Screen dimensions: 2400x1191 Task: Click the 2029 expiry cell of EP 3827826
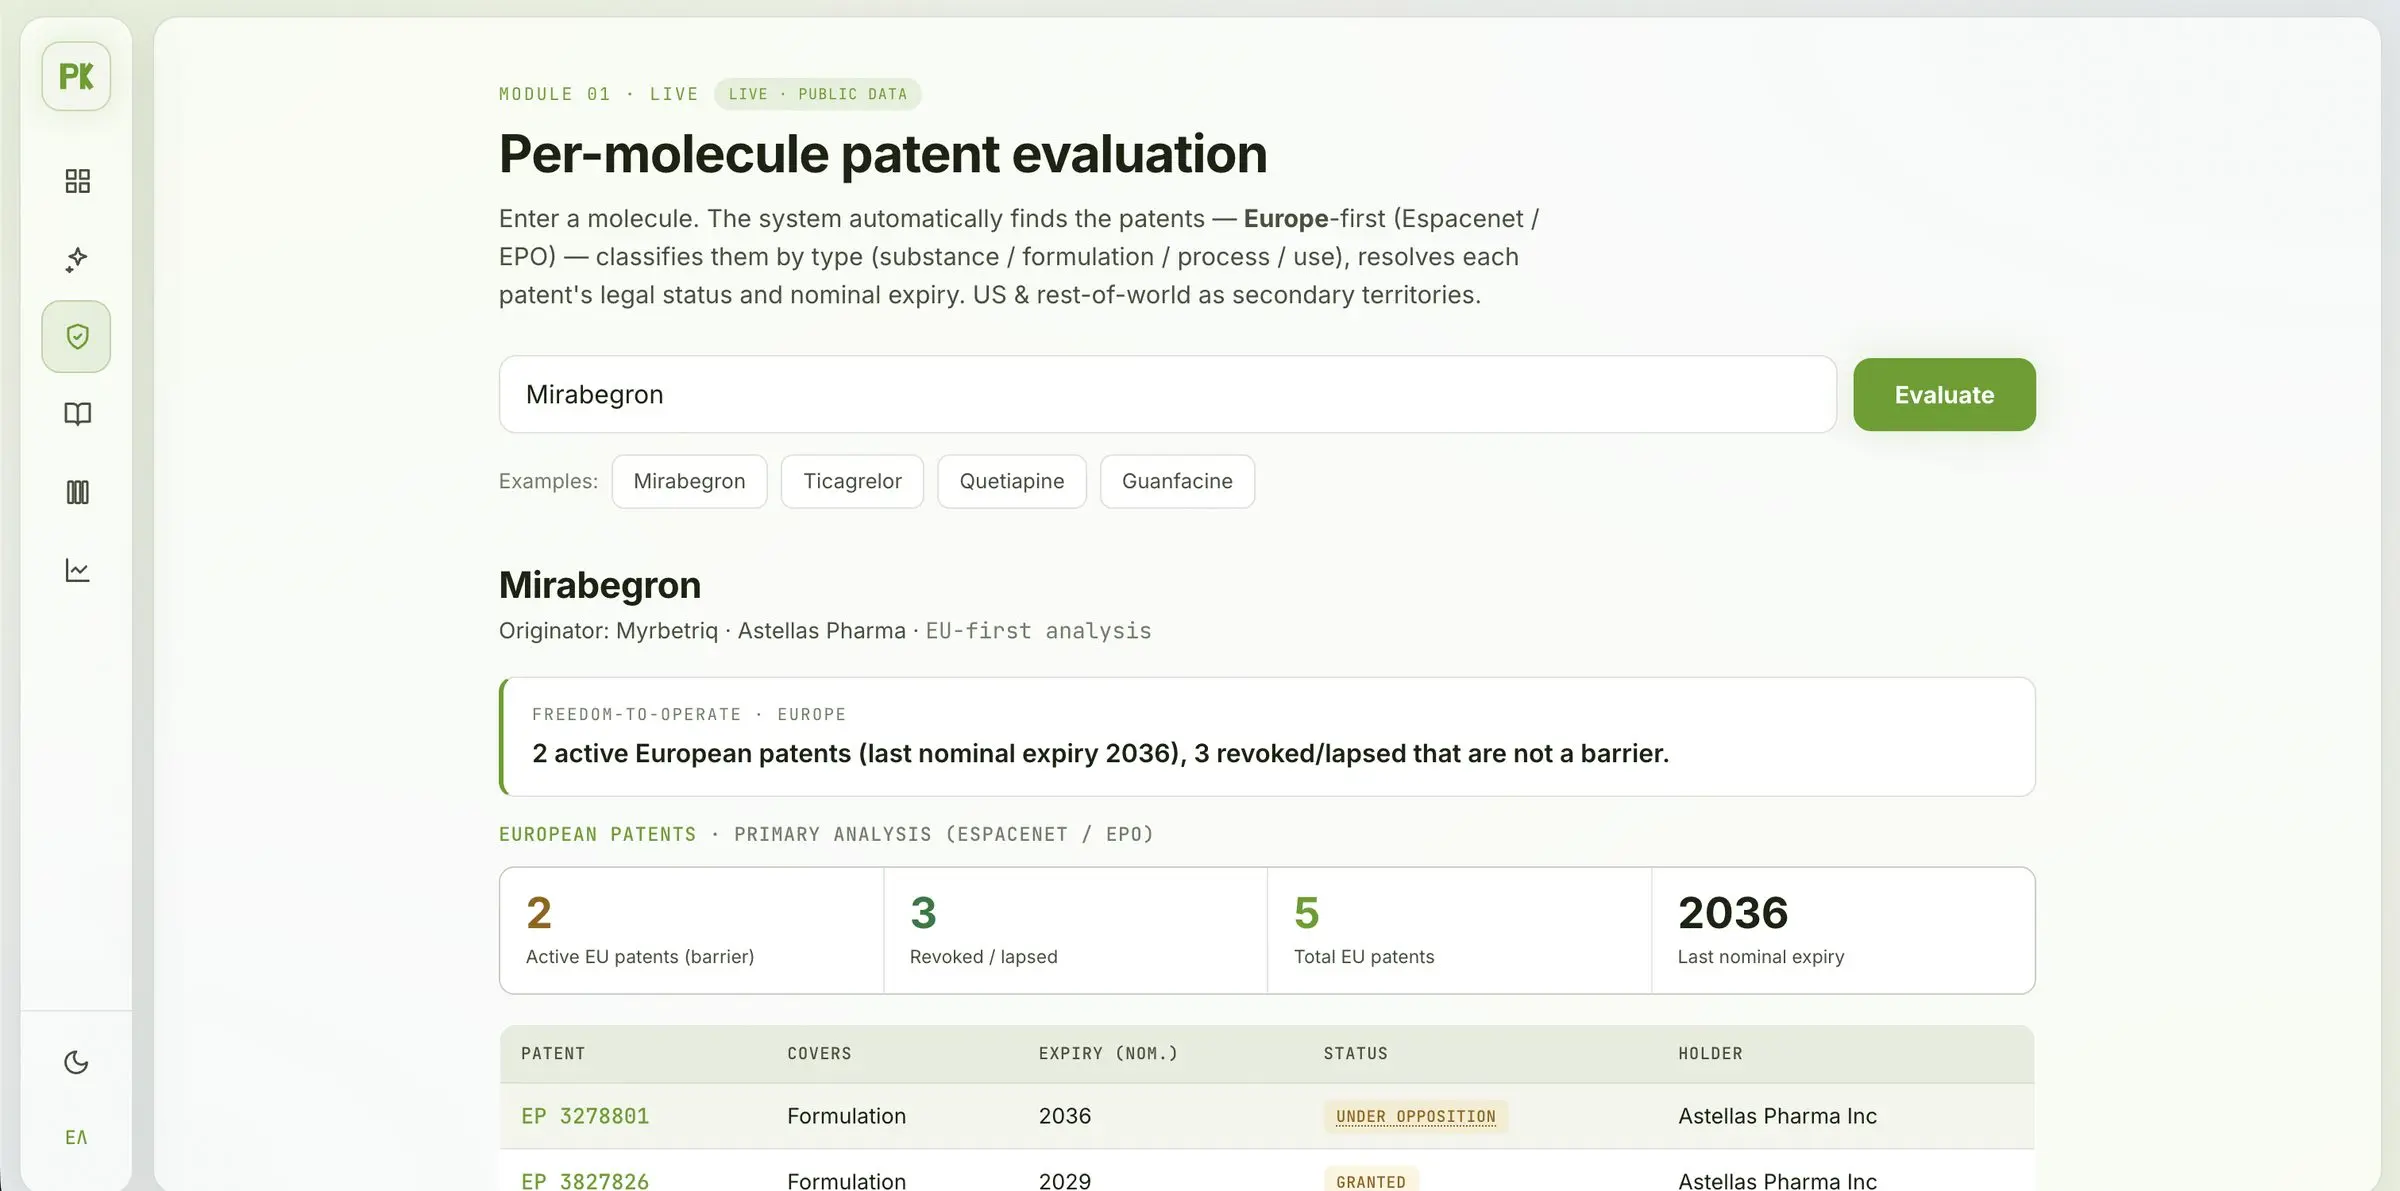pyautogui.click(x=1065, y=1181)
